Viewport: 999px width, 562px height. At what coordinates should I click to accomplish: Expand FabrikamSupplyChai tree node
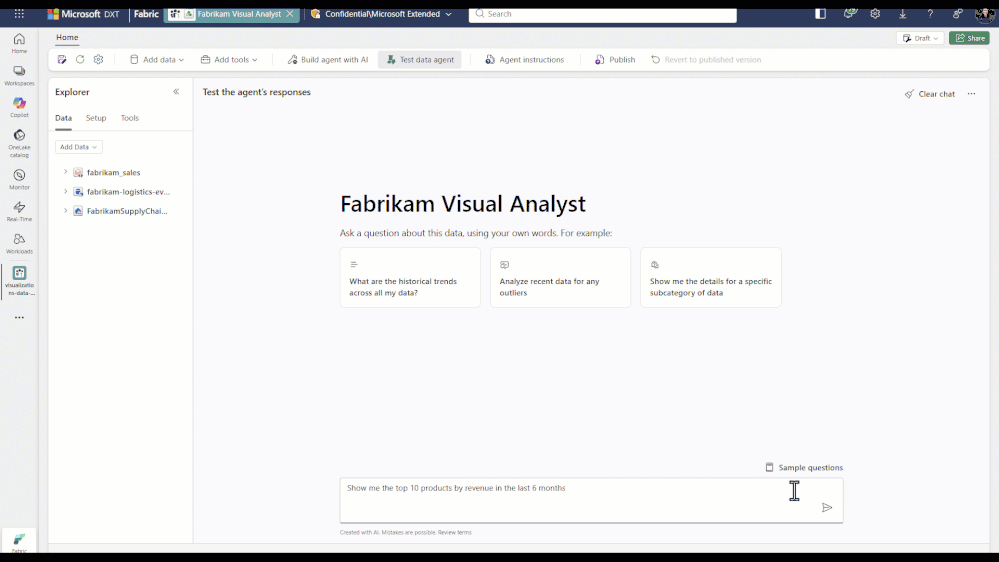(x=65, y=210)
